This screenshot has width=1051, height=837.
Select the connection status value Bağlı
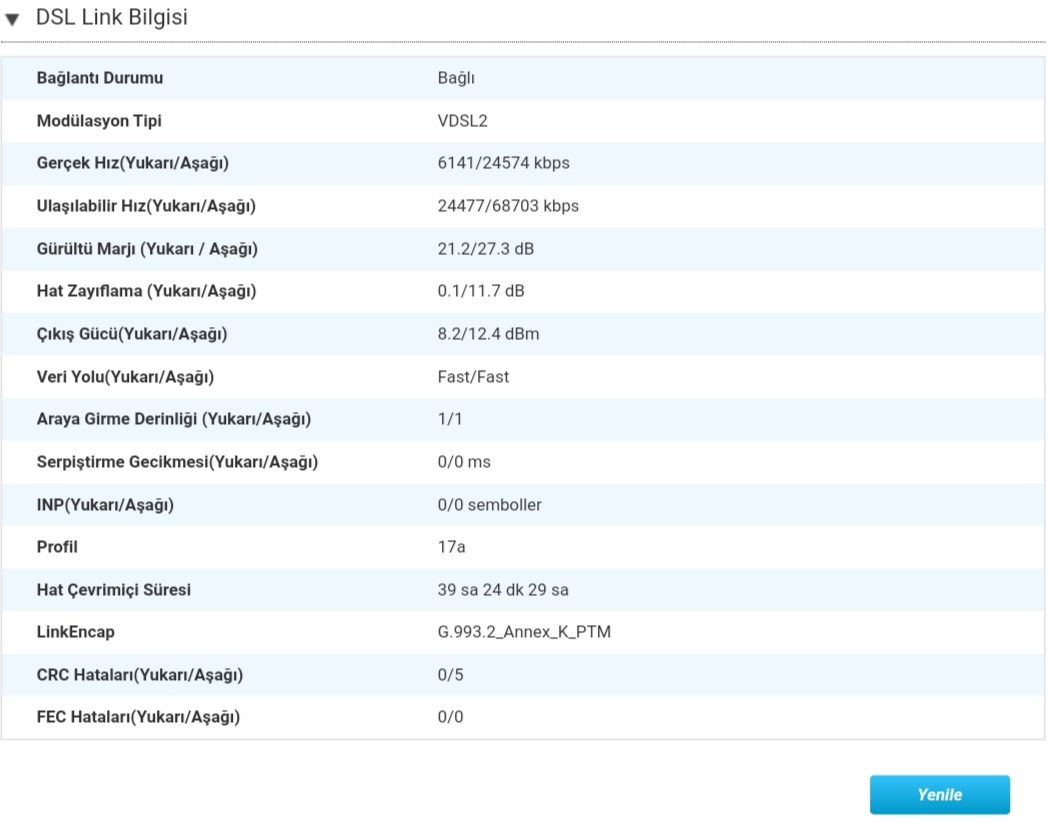[x=456, y=78]
